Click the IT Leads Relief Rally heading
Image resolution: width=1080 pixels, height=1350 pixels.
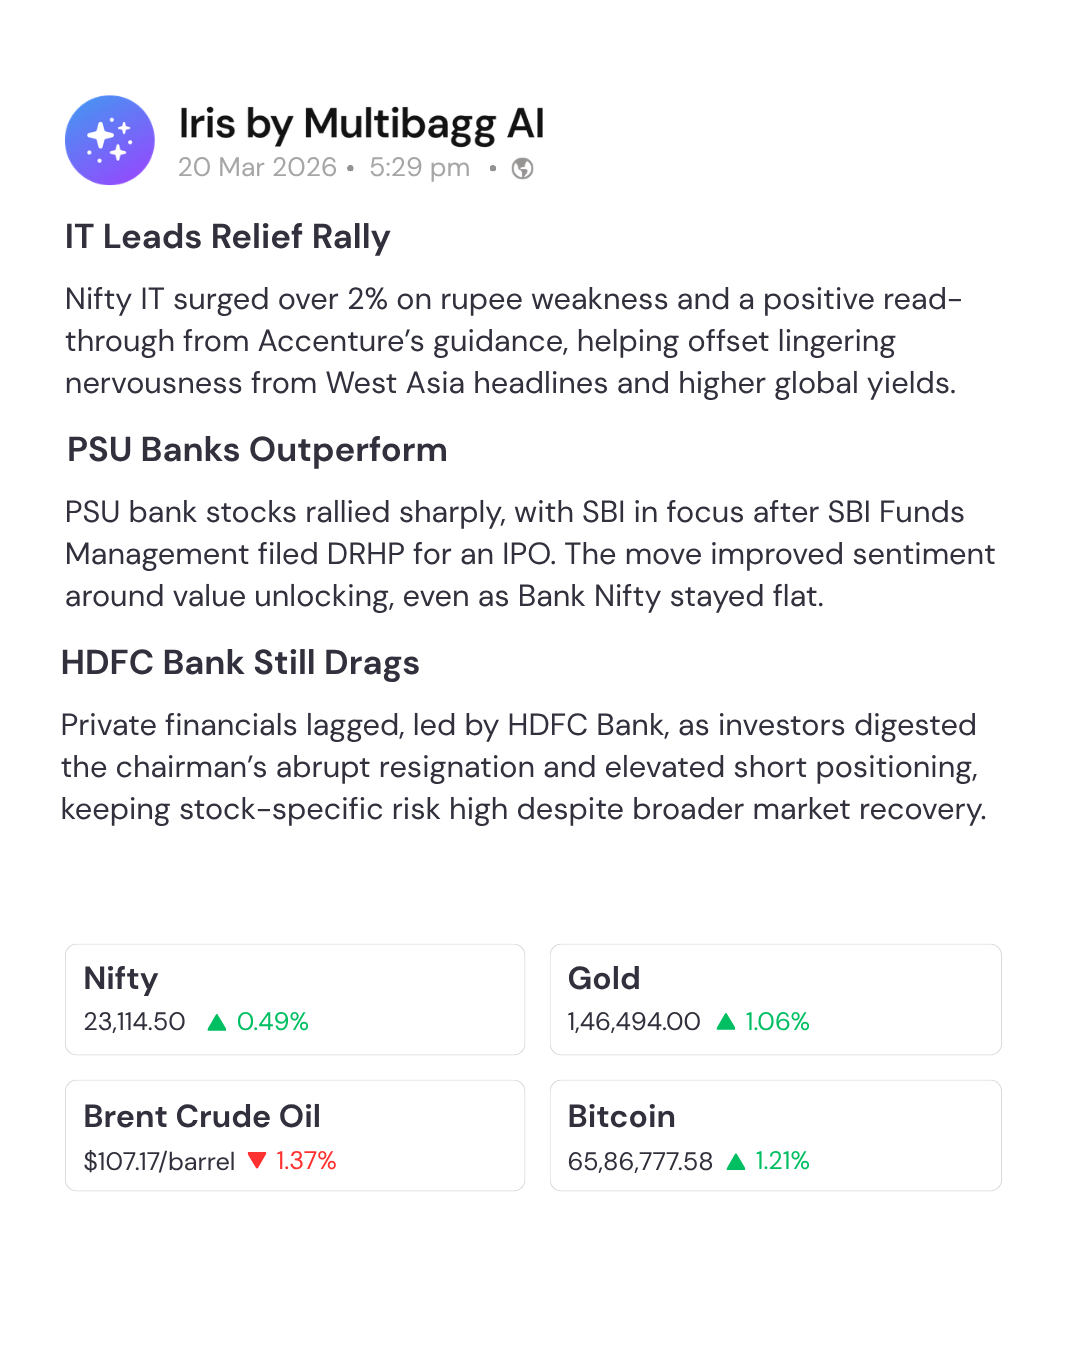coord(227,237)
